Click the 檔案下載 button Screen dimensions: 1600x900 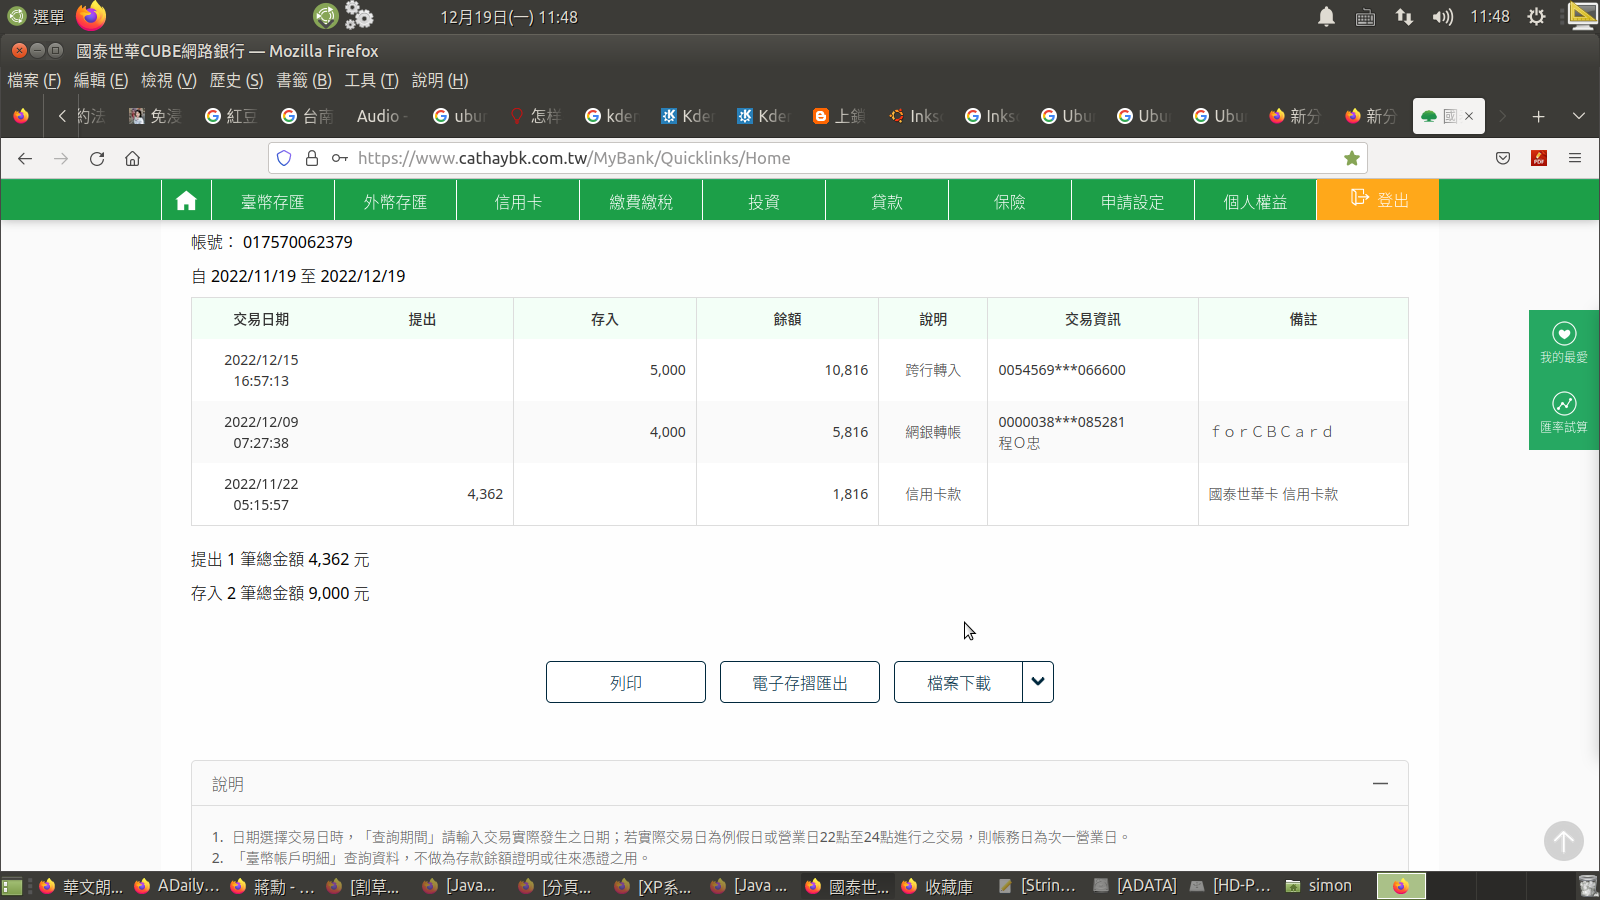pos(958,682)
